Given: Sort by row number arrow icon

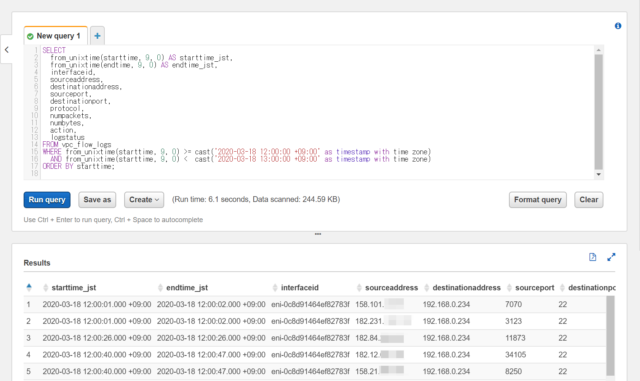Looking at the screenshot, I should [x=29, y=287].
